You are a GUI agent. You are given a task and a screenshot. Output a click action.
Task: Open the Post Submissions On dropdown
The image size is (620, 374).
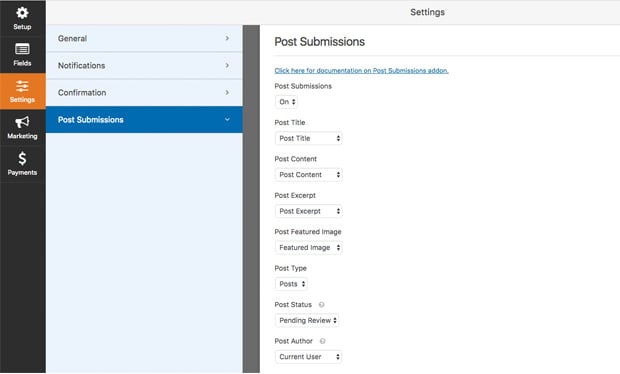[x=286, y=102]
